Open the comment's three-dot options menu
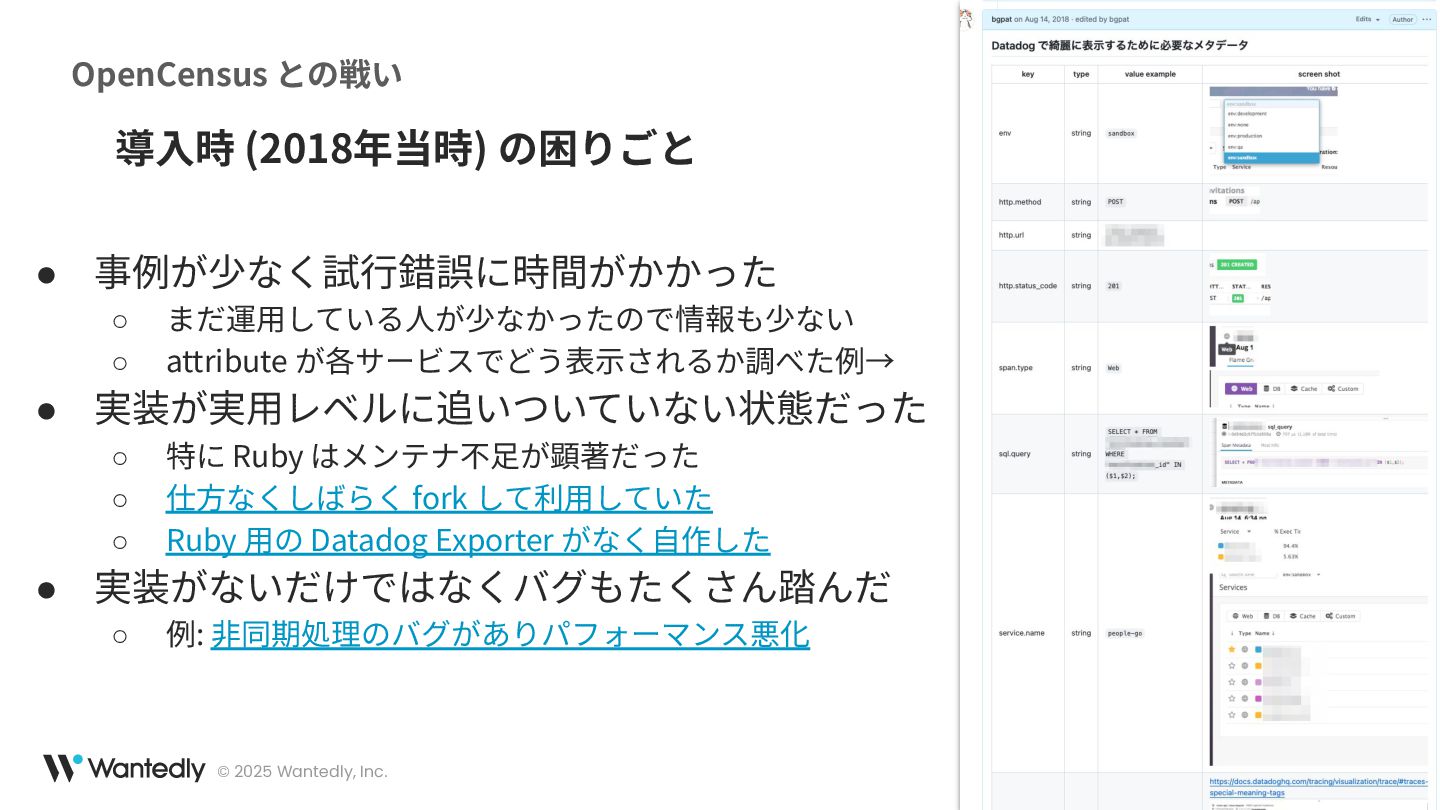The image size is (1440, 810). pyautogui.click(x=1427, y=19)
